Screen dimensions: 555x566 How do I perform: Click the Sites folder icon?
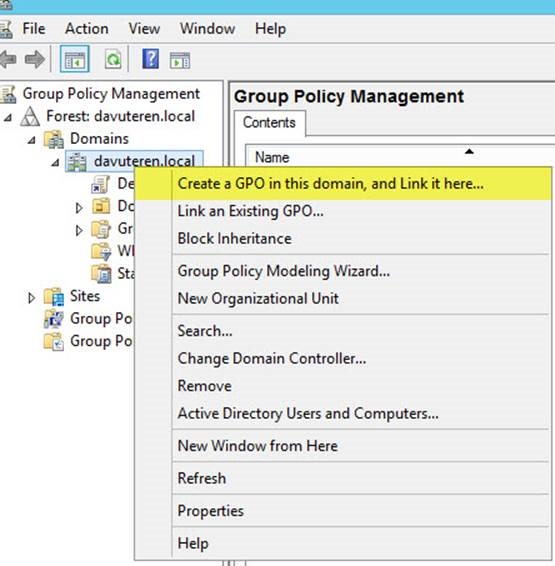pyautogui.click(x=53, y=297)
